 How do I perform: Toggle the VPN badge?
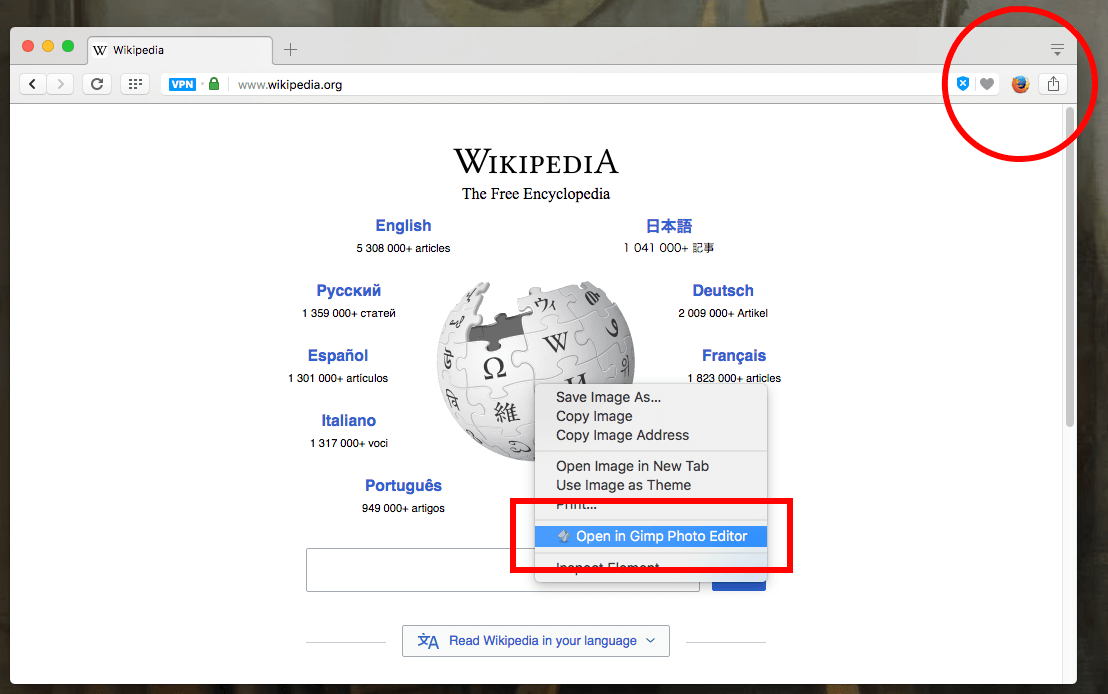pyautogui.click(x=182, y=84)
